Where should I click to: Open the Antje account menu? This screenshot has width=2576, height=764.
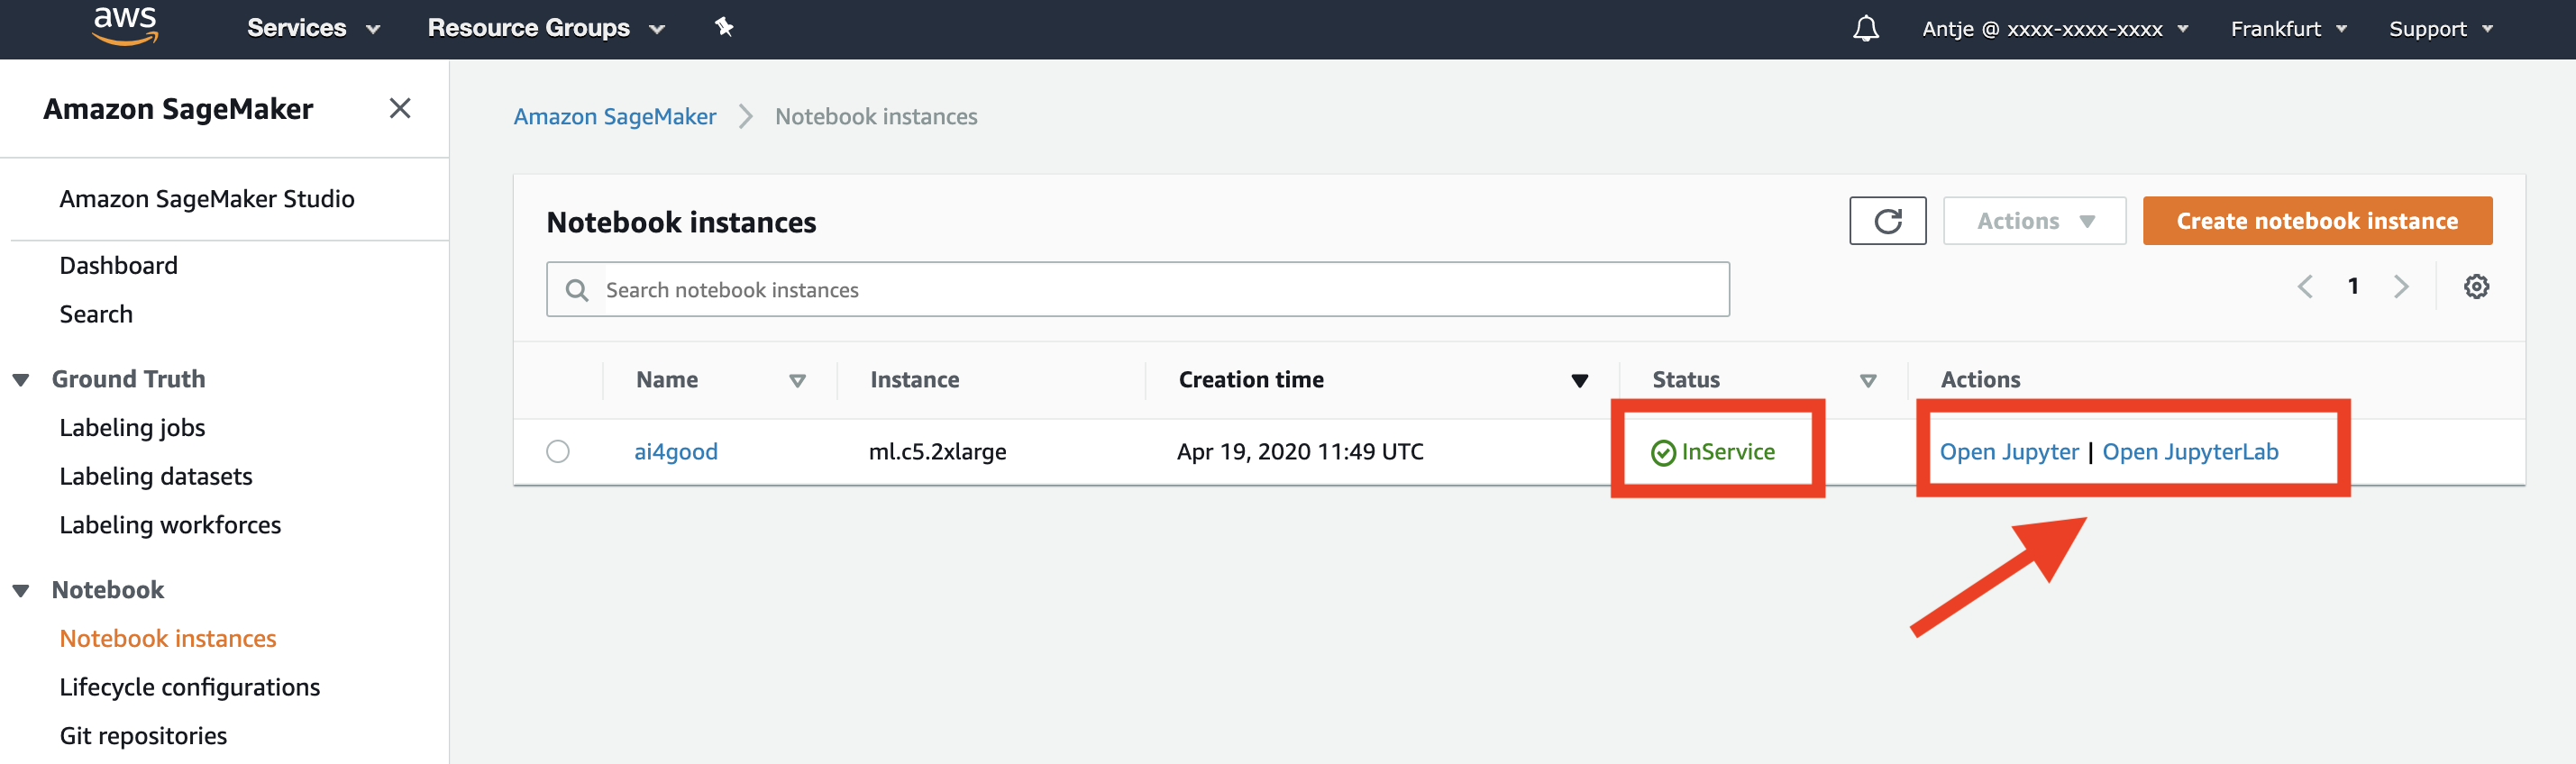[x=2055, y=29]
